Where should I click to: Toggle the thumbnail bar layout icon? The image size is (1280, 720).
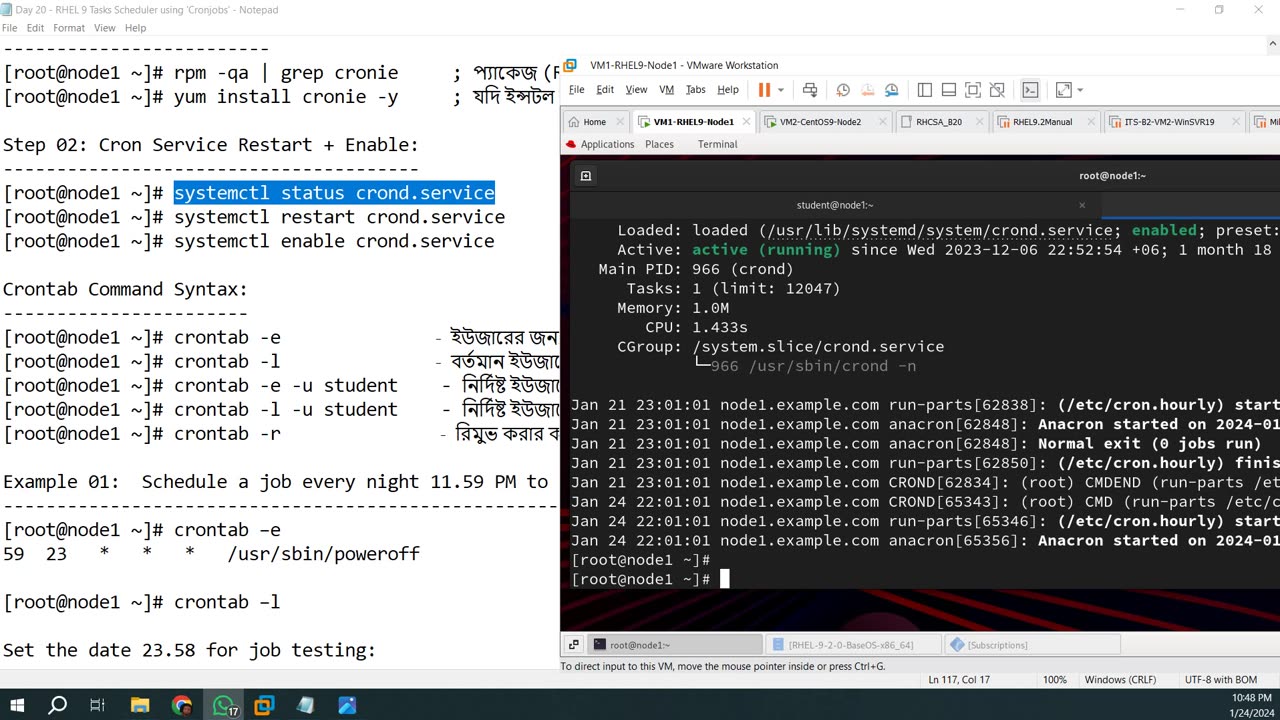949,90
